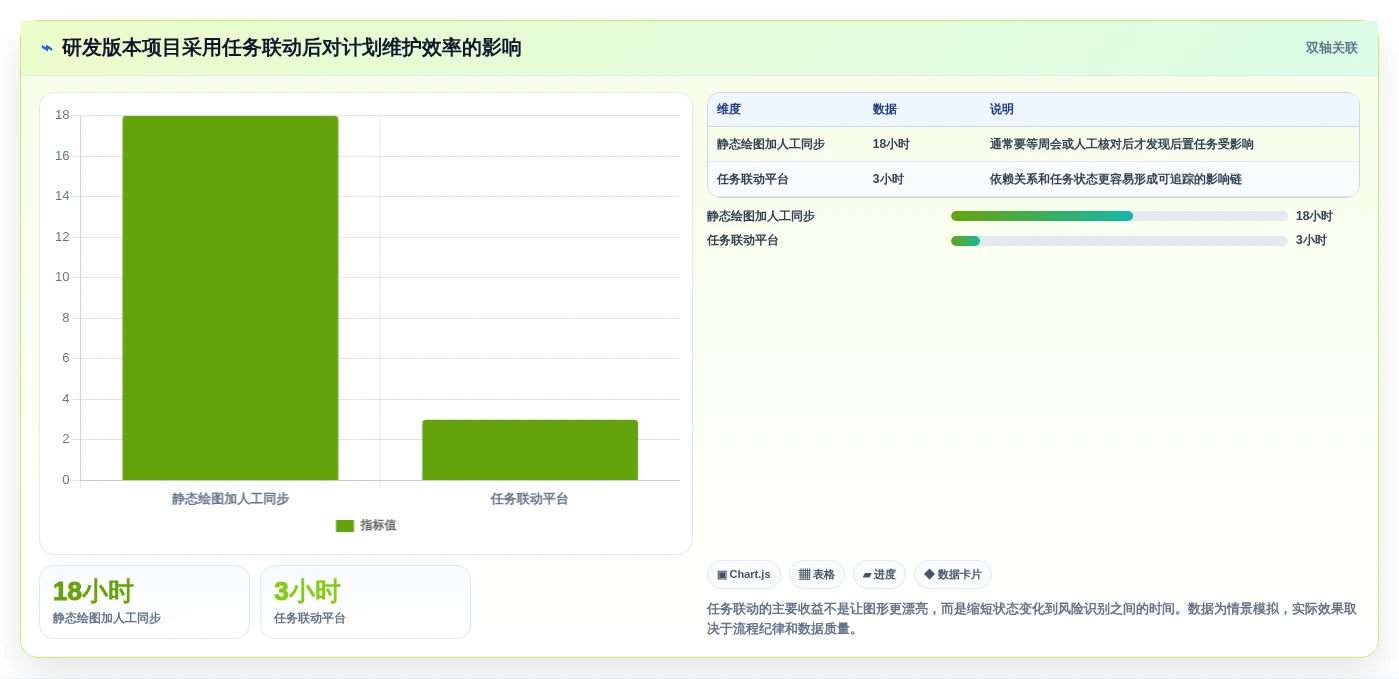Click the chart title heading text
The image size is (1399, 679).
click(x=291, y=48)
